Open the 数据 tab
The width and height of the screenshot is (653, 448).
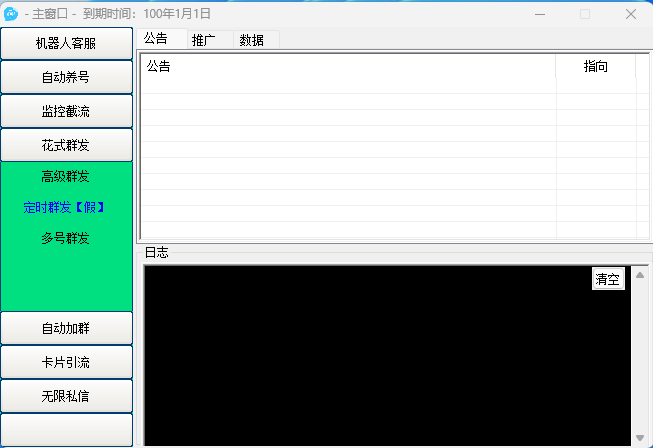tap(252, 40)
